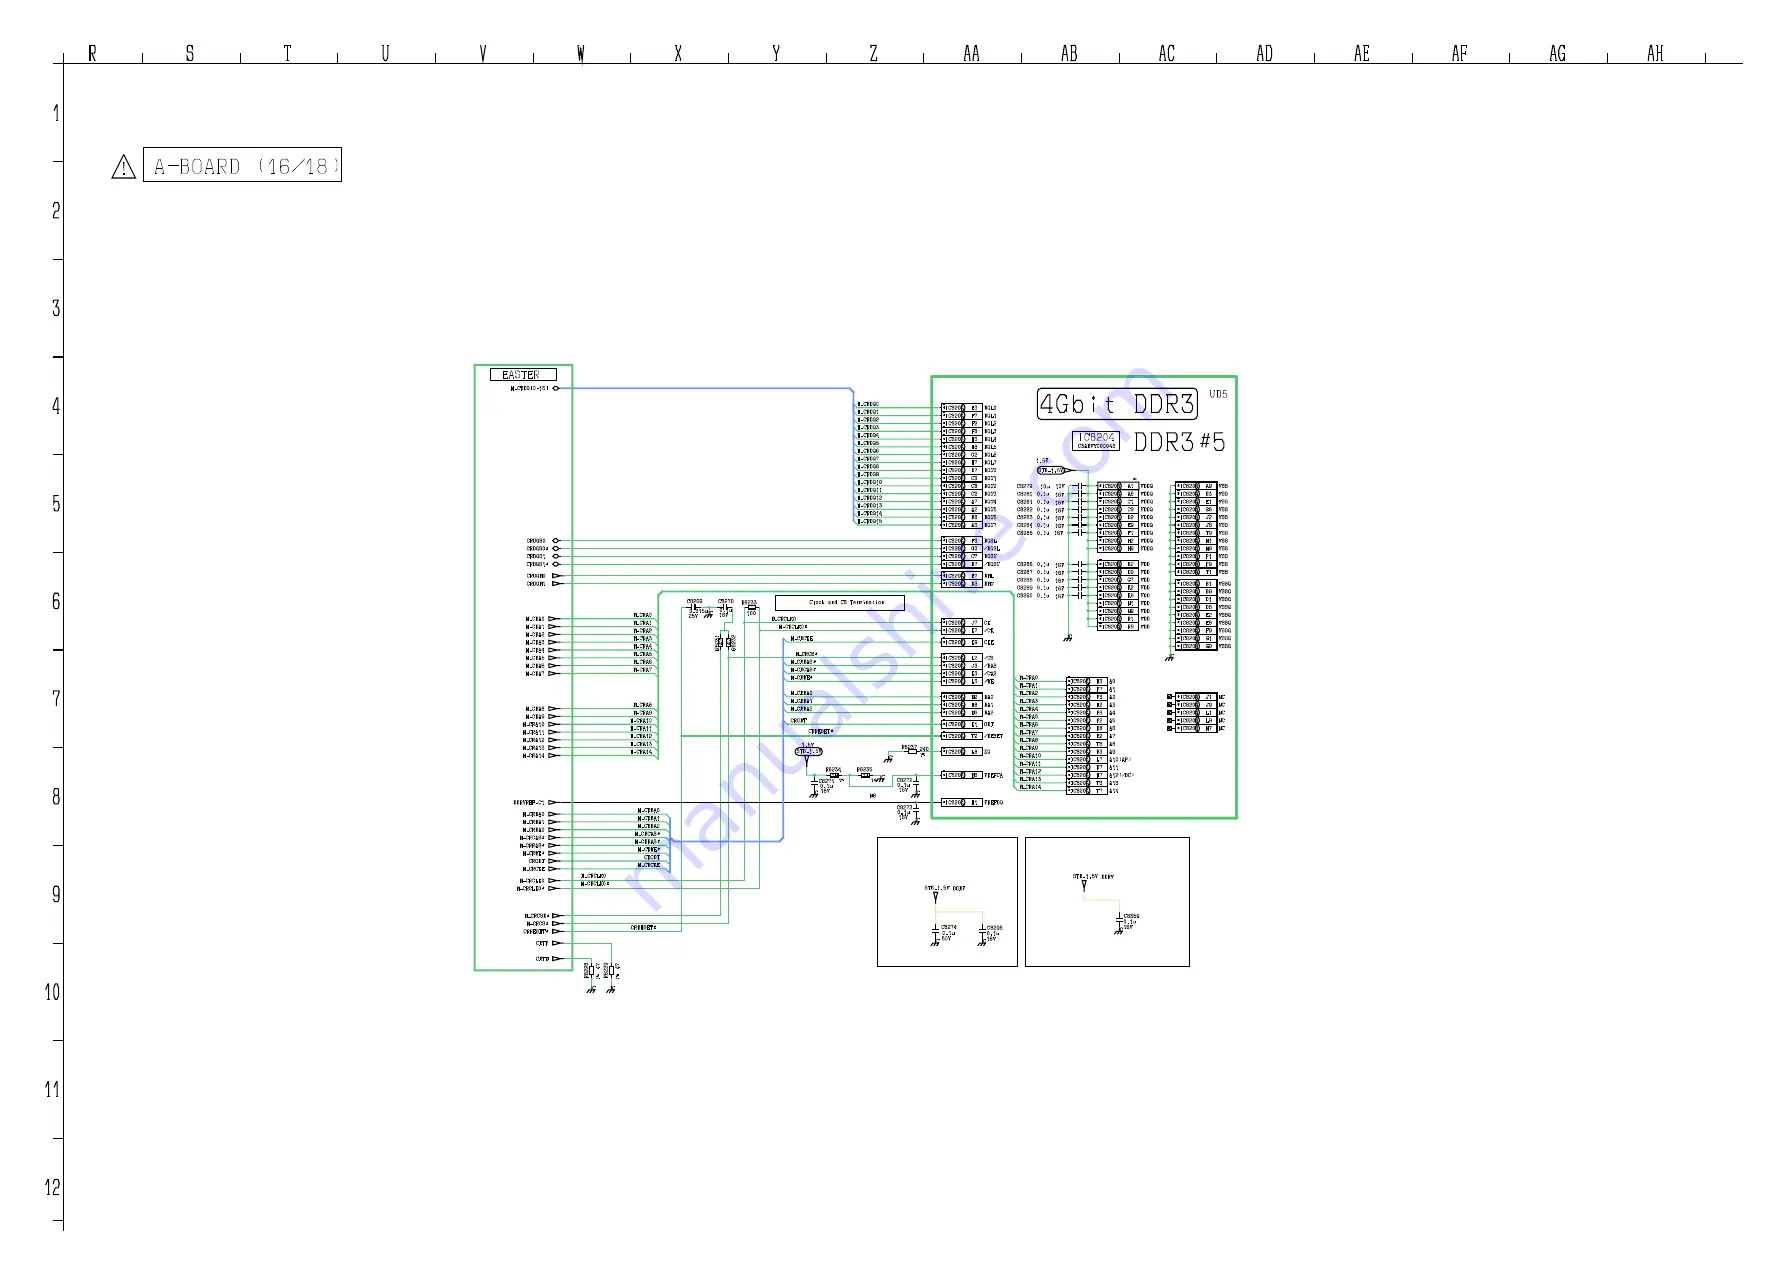Click the A10(AP) pin label
This screenshot has height=1263, width=1787.
pyautogui.click(x=1120, y=760)
